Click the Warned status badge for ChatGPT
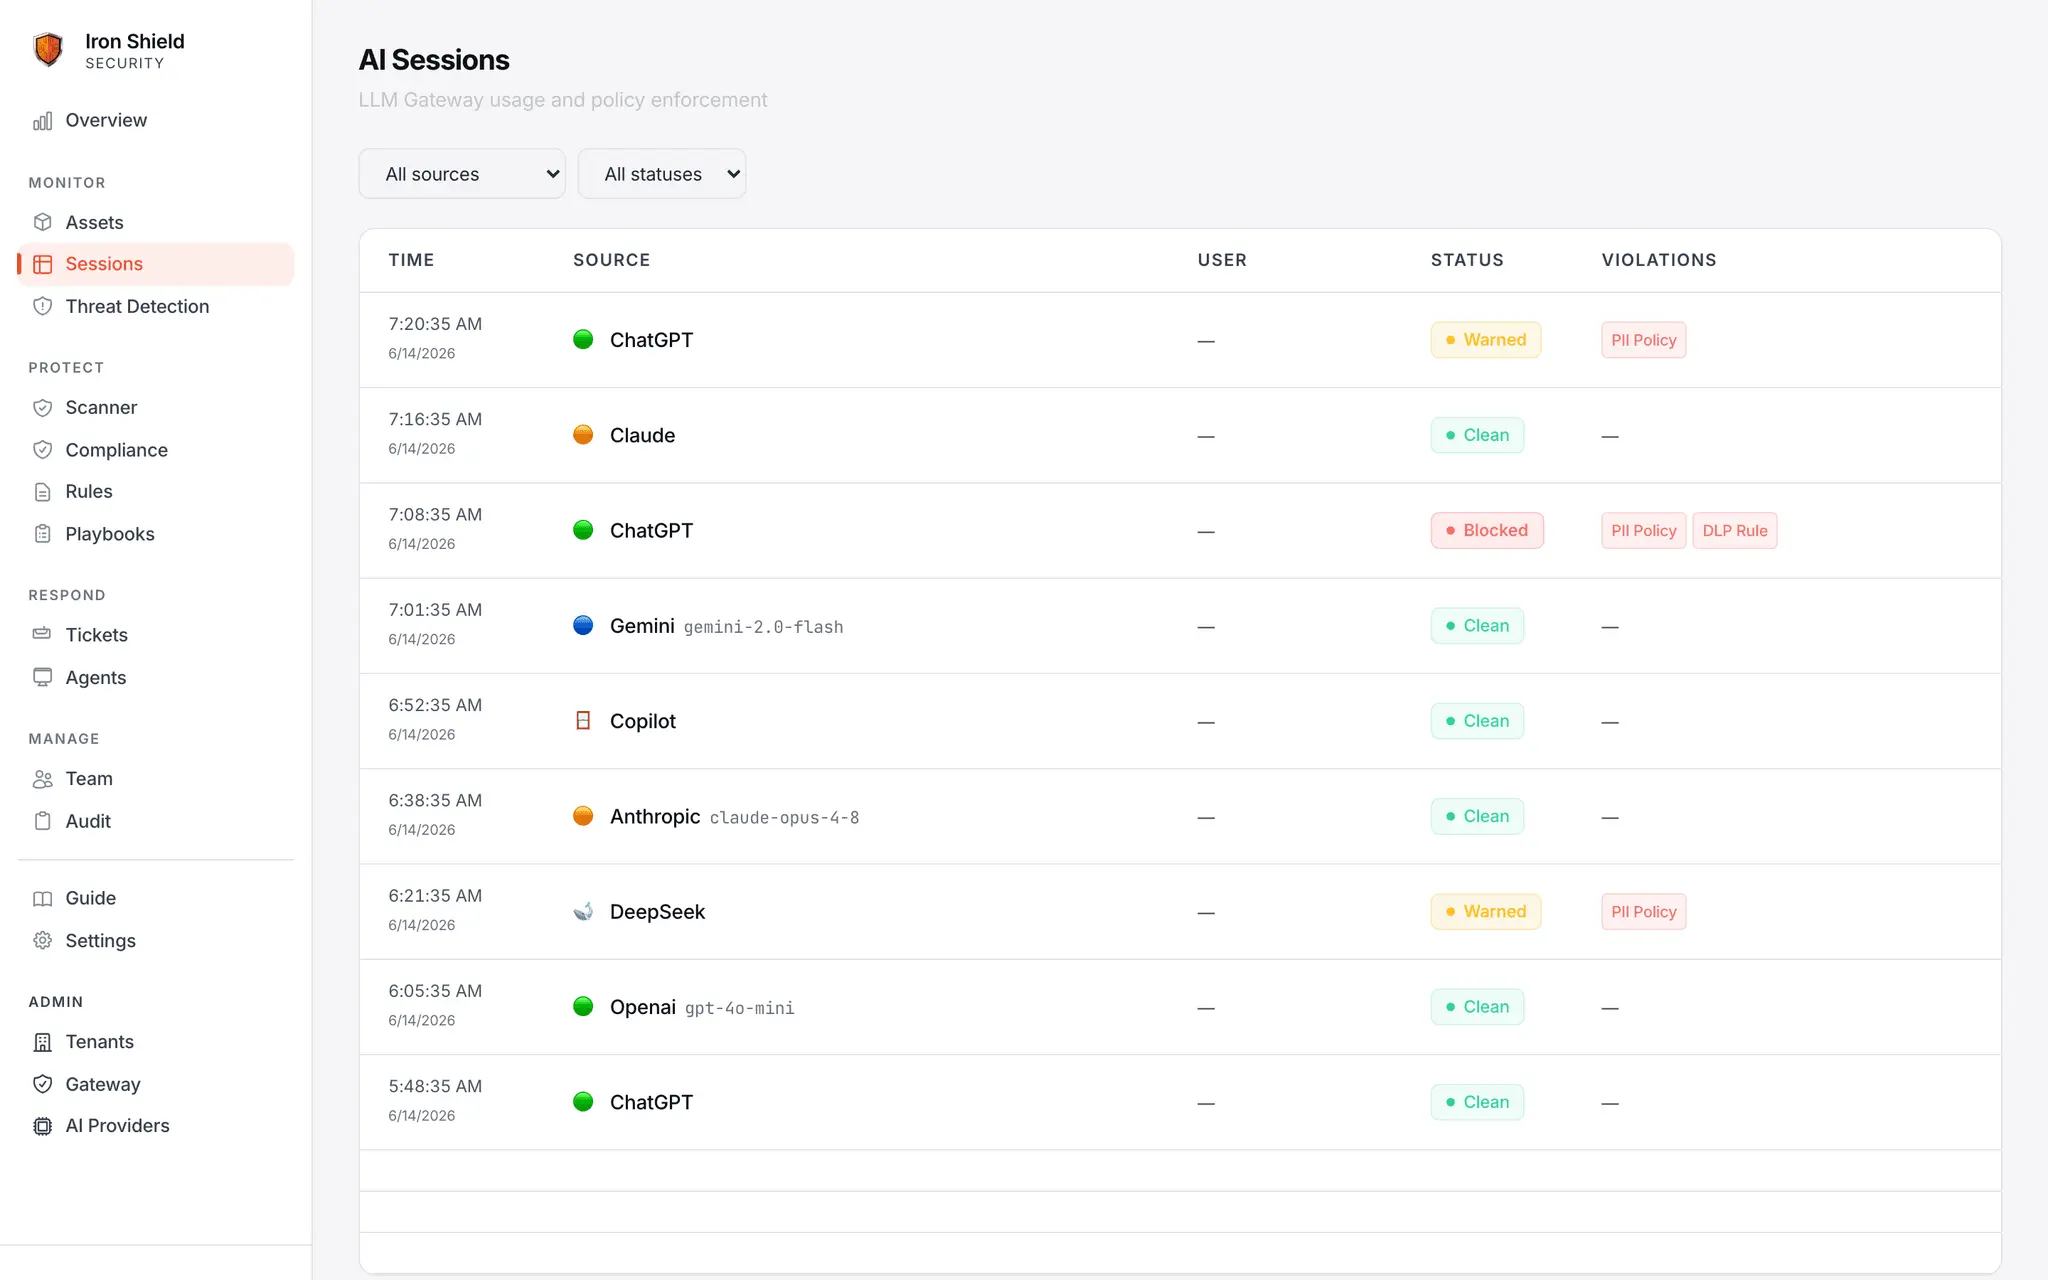2048x1280 pixels. tap(1486, 340)
